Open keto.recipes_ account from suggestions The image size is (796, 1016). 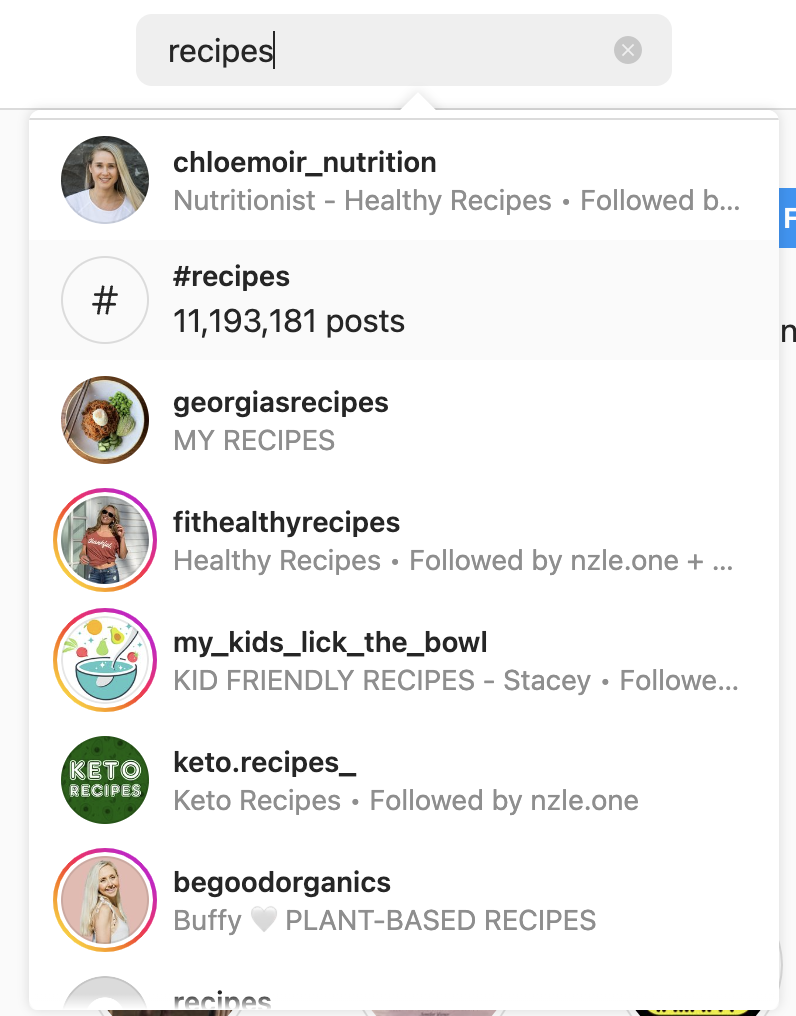[264, 763]
